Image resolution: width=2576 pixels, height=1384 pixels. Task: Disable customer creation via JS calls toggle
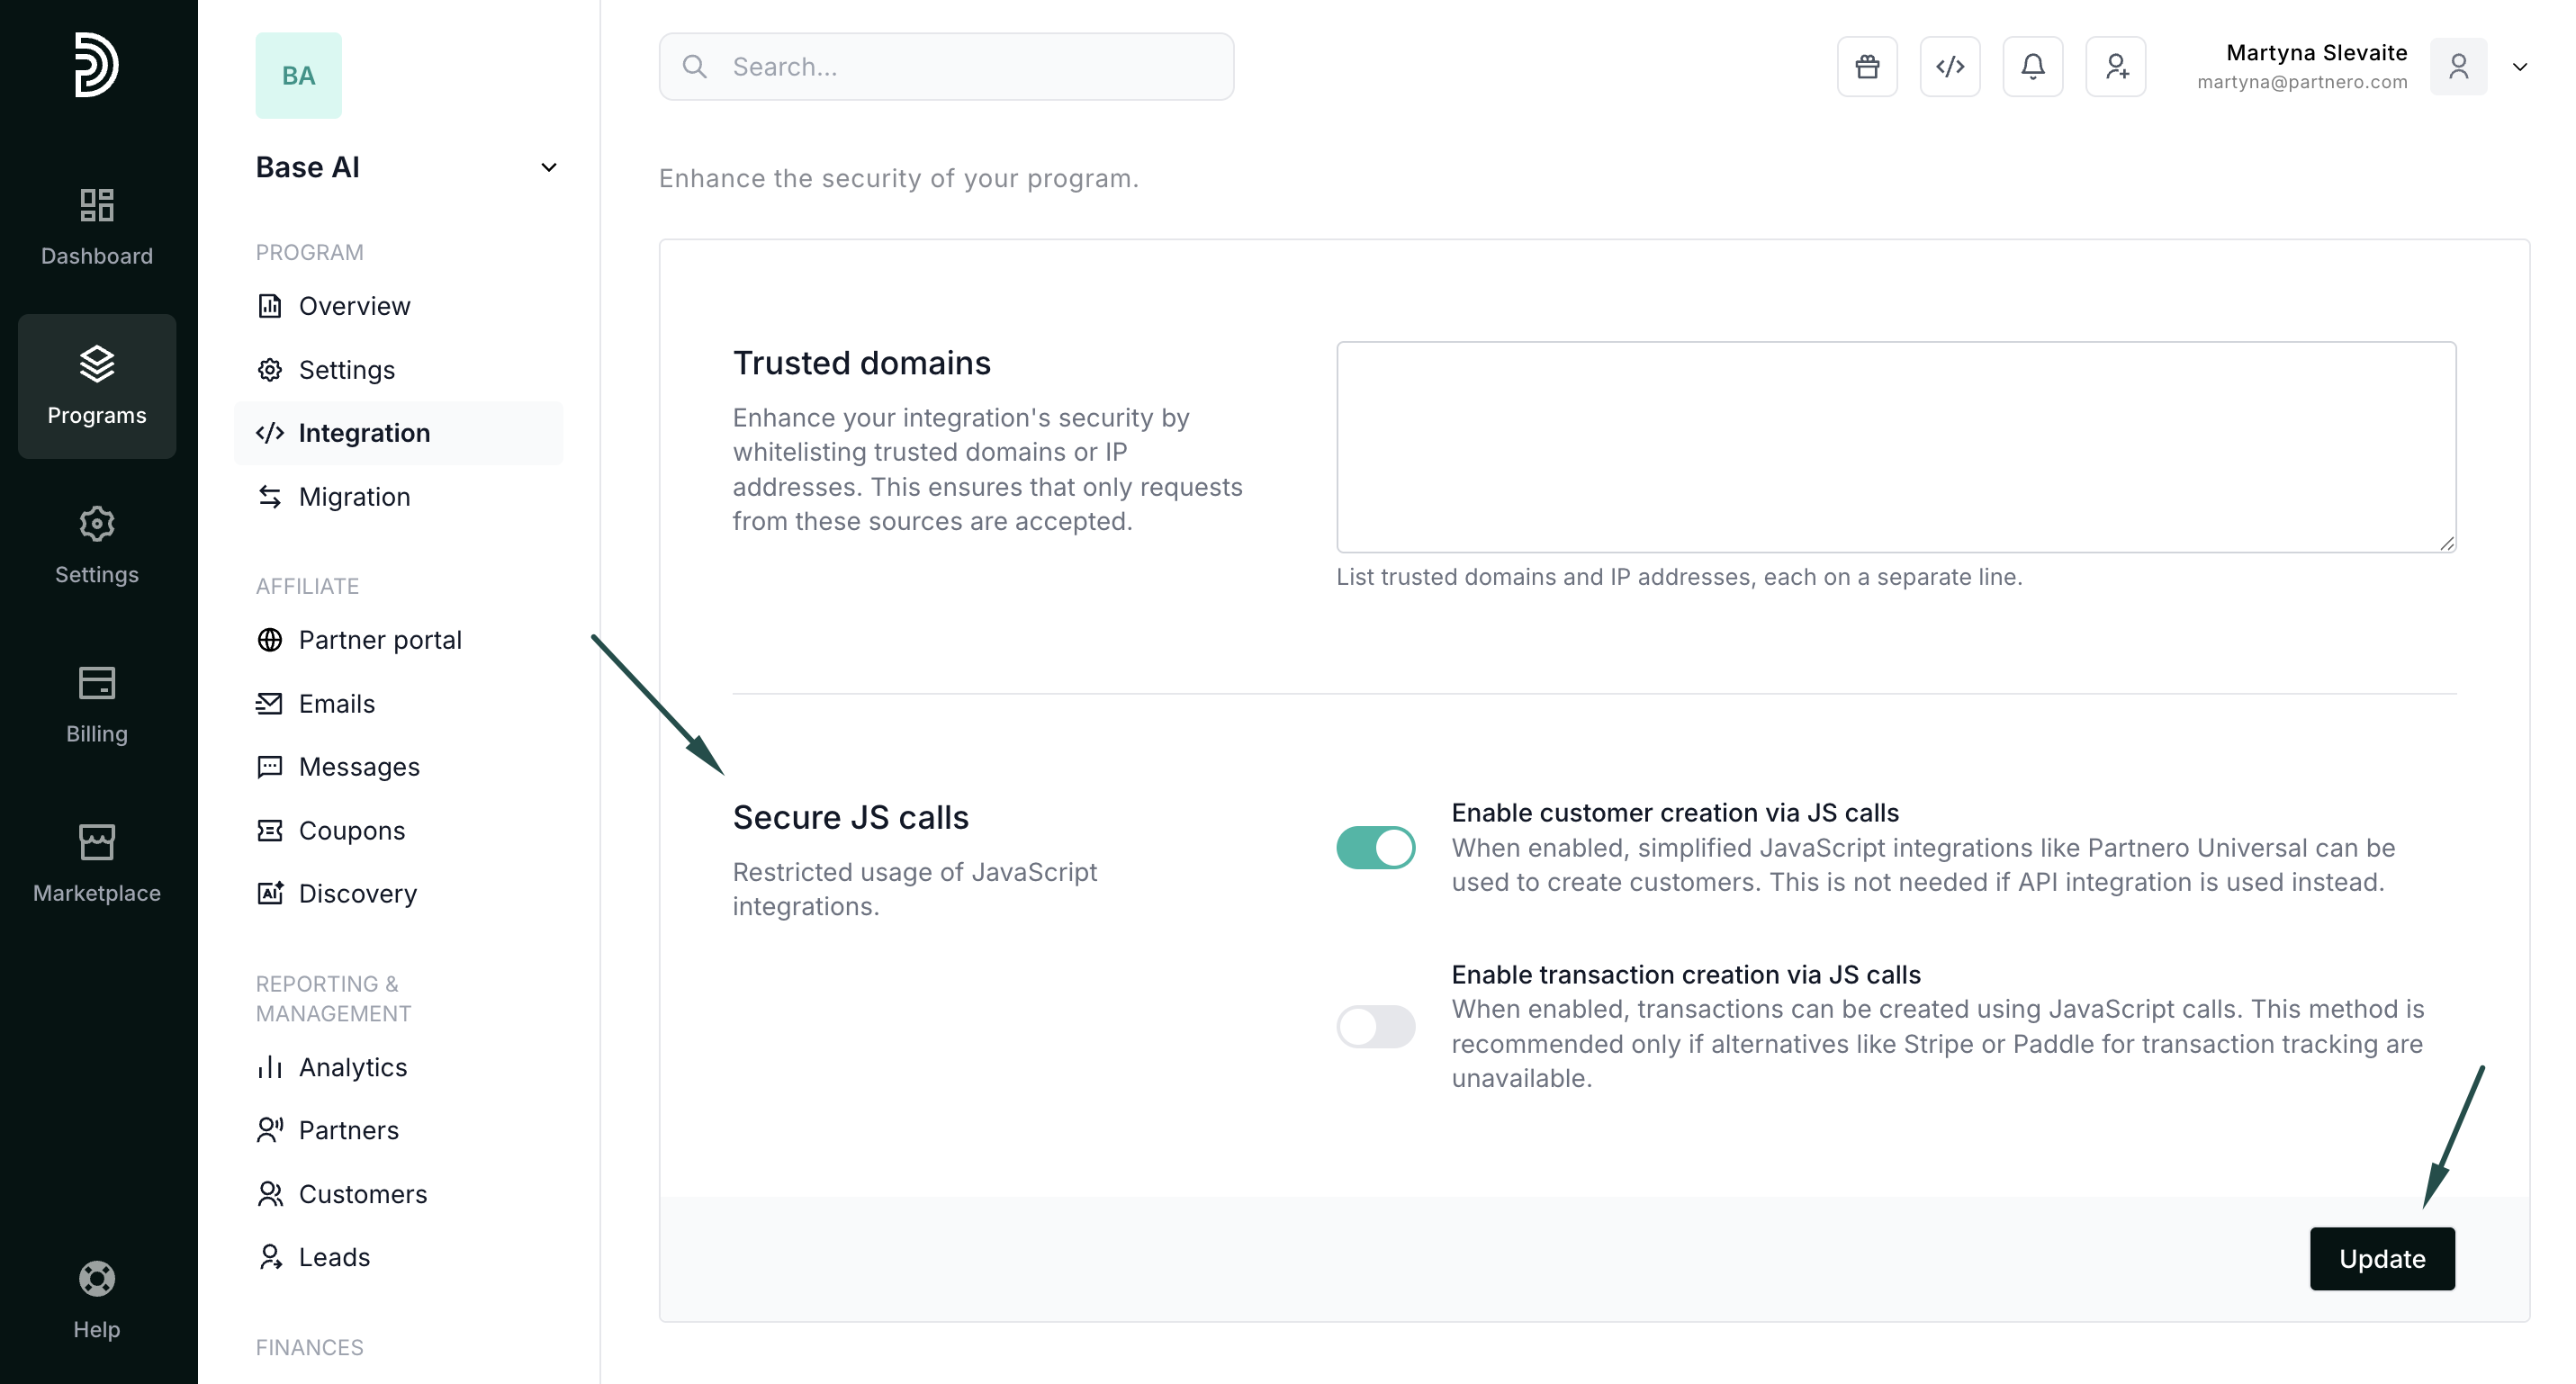point(1375,847)
